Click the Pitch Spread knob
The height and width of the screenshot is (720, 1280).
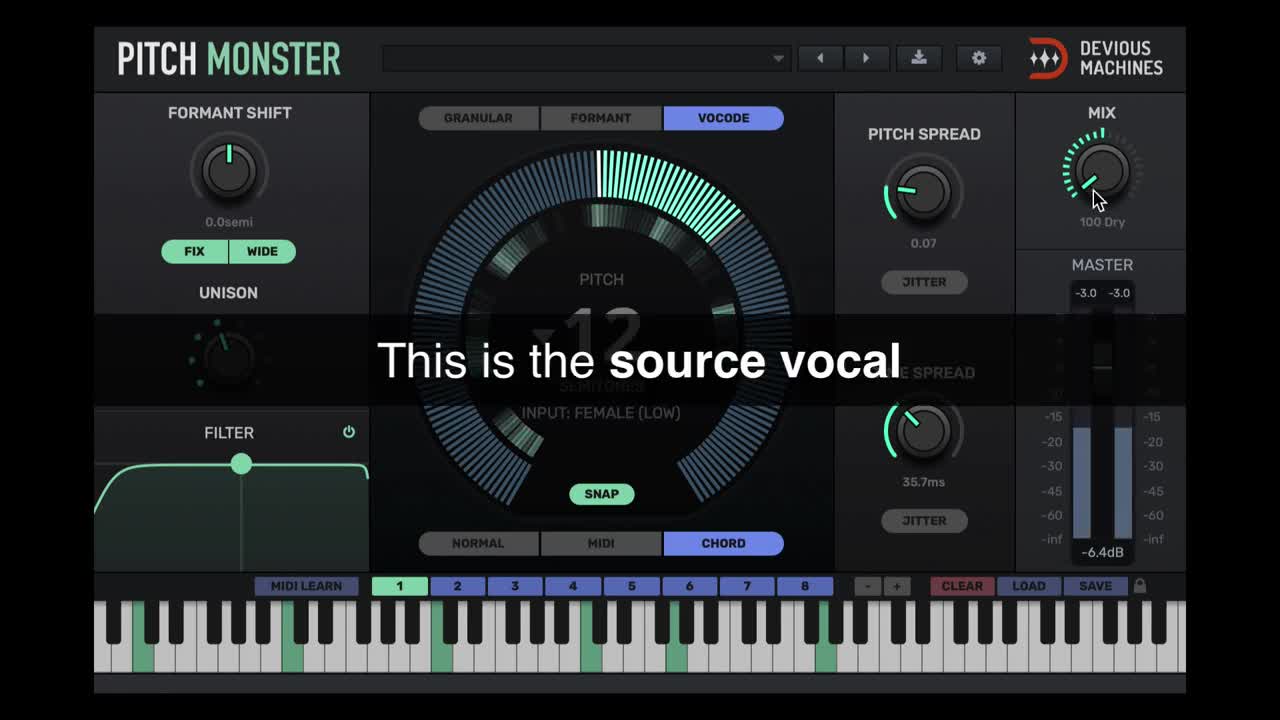point(923,190)
